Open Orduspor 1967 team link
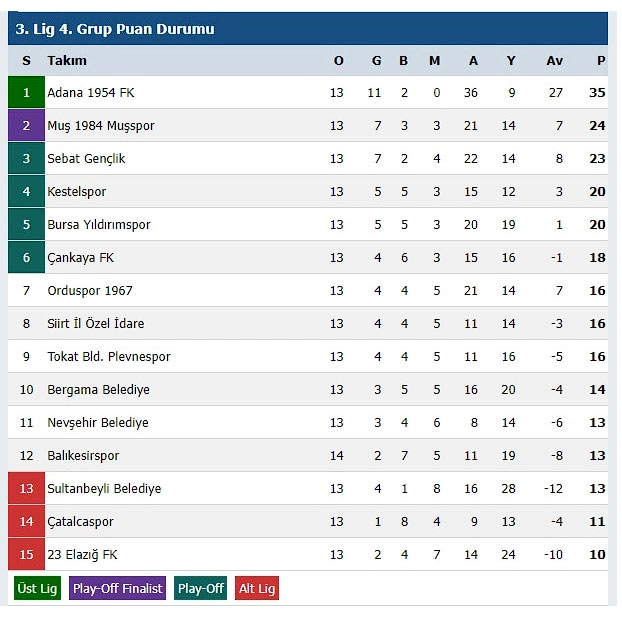This screenshot has width=622, height=625. pyautogui.click(x=90, y=291)
